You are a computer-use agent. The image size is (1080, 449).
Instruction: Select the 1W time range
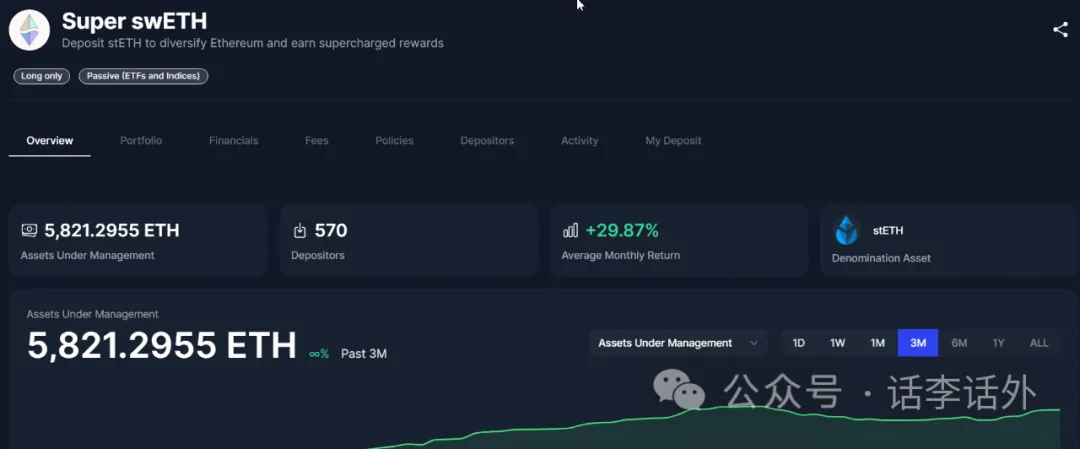pyautogui.click(x=838, y=343)
